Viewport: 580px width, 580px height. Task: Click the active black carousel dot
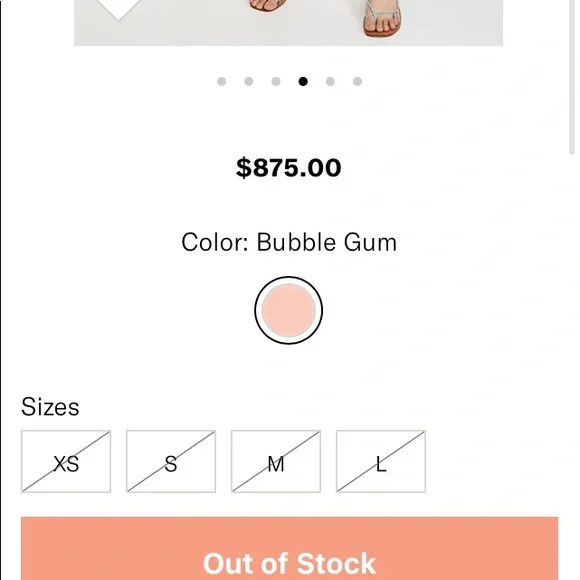pyautogui.click(x=303, y=81)
